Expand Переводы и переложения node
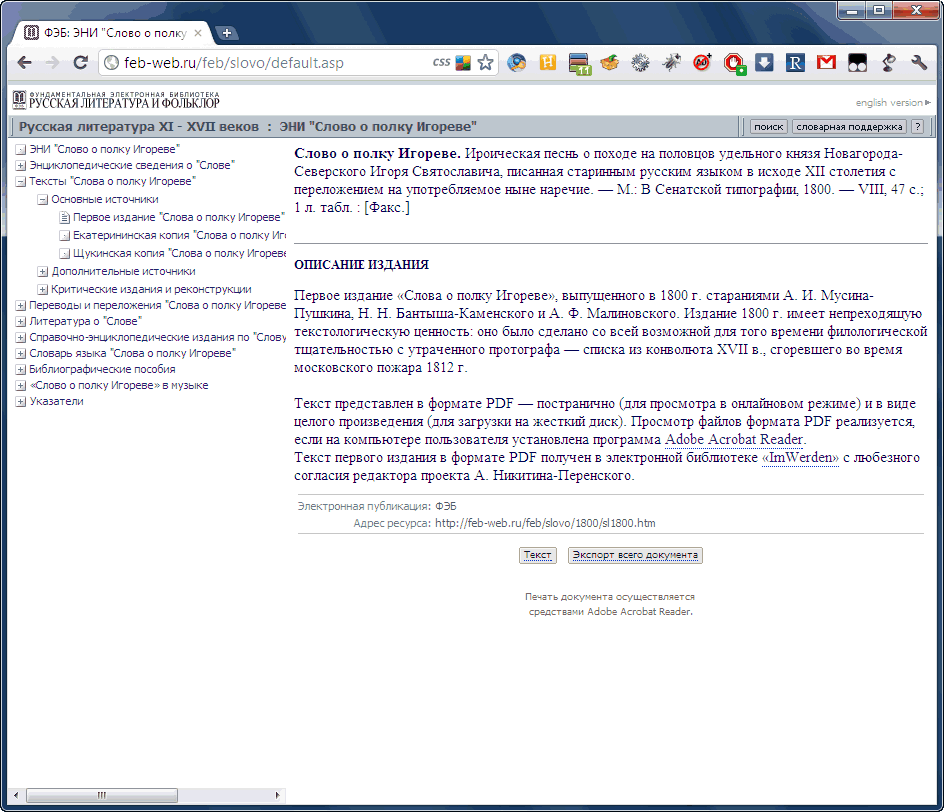944x812 pixels. point(20,306)
